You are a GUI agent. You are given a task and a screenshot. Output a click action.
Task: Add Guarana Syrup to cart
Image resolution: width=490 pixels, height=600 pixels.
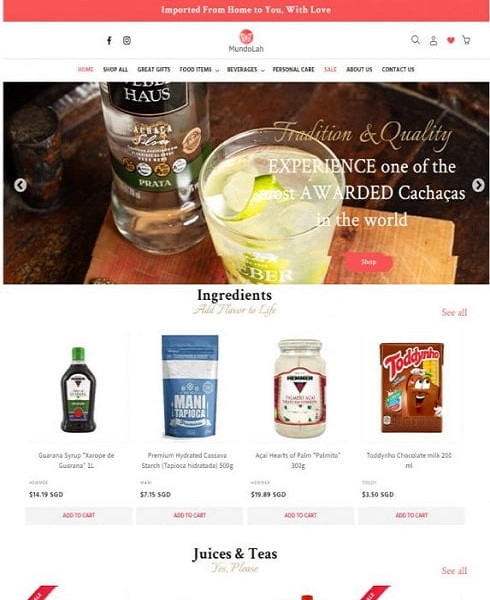79,515
